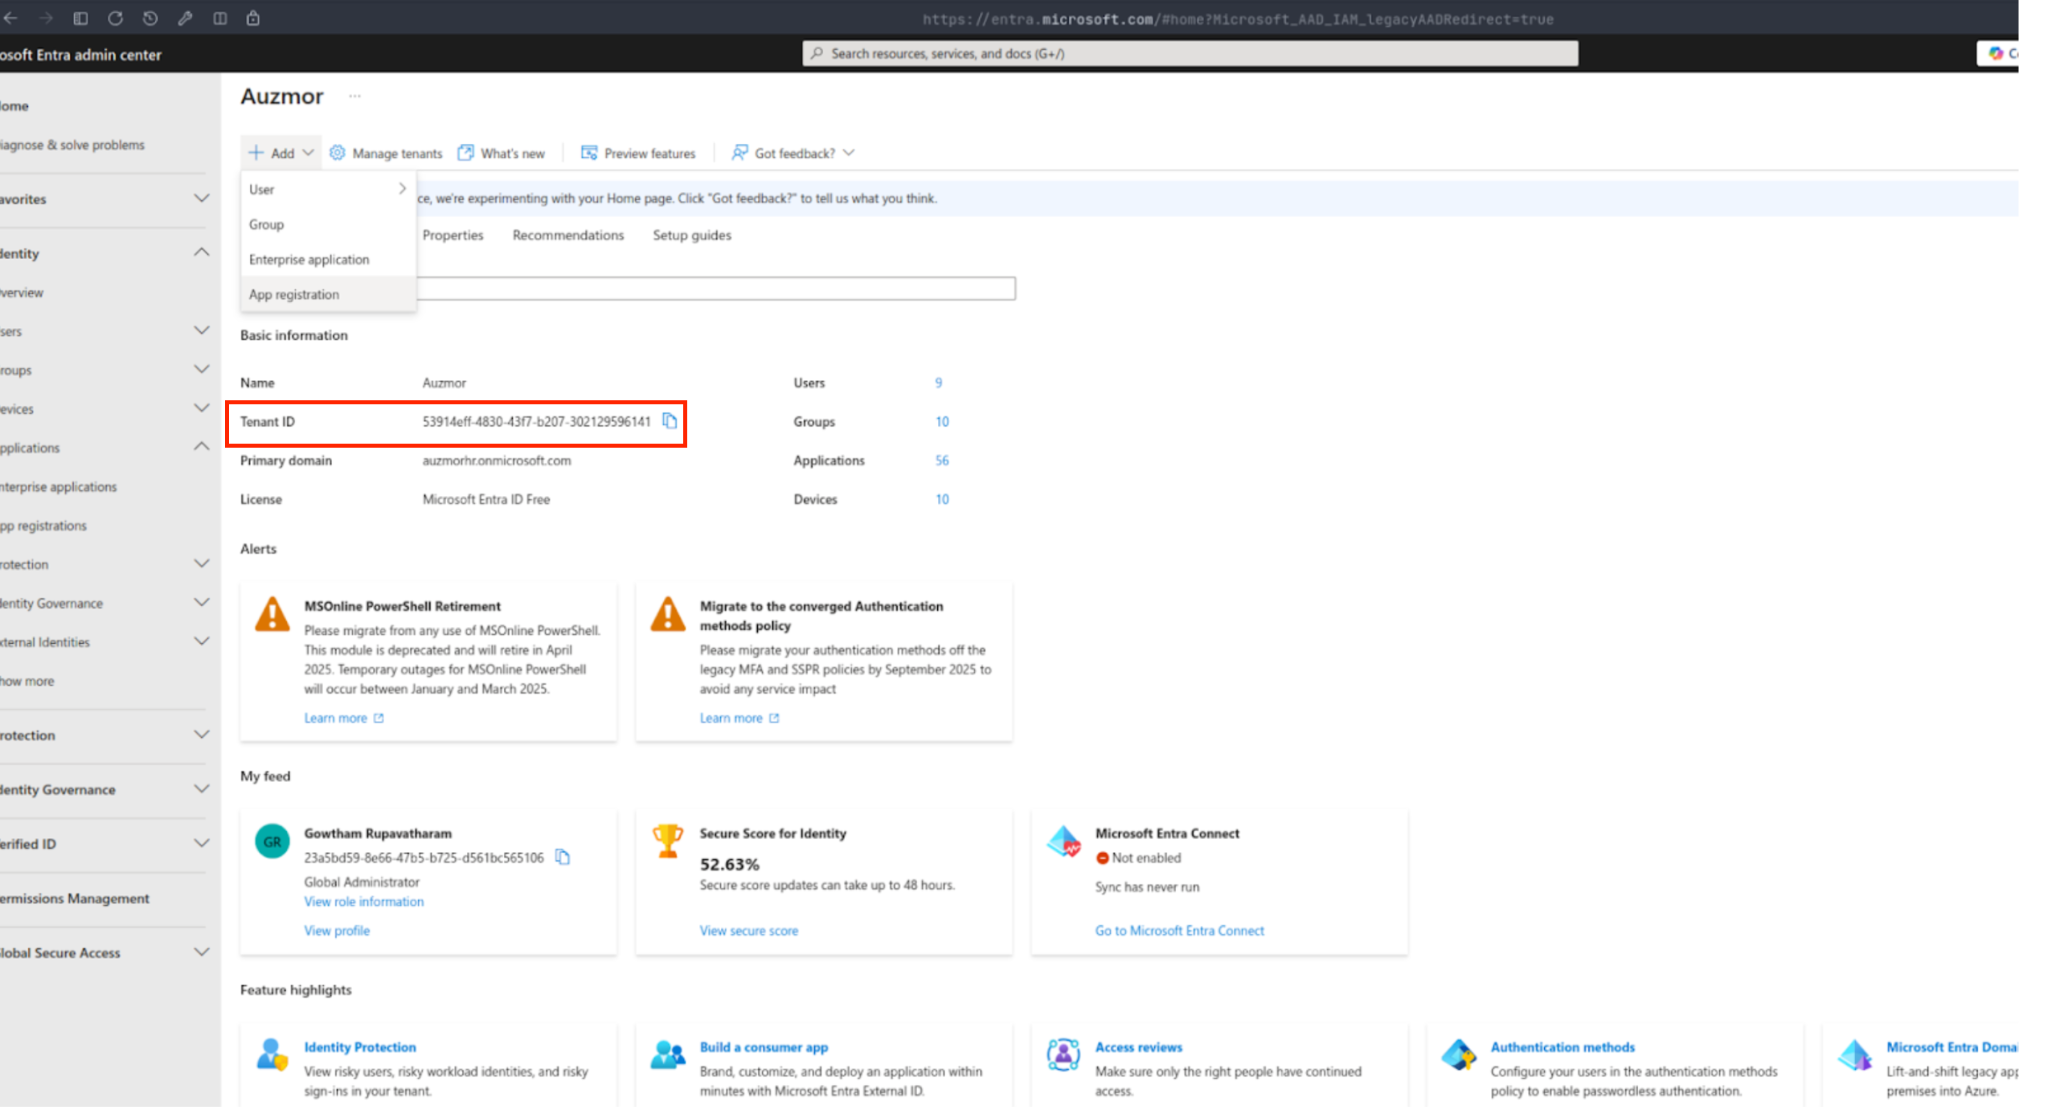Viewport: 2048px width, 1114px height.
Task: Click Show more in the sidebar
Action: click(27, 680)
